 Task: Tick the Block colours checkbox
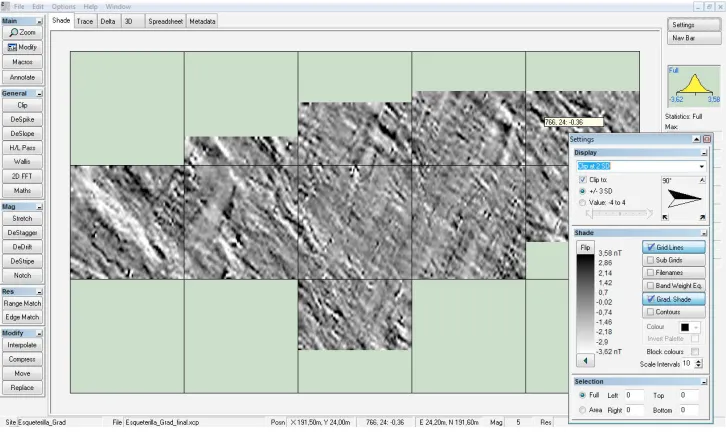click(x=695, y=352)
